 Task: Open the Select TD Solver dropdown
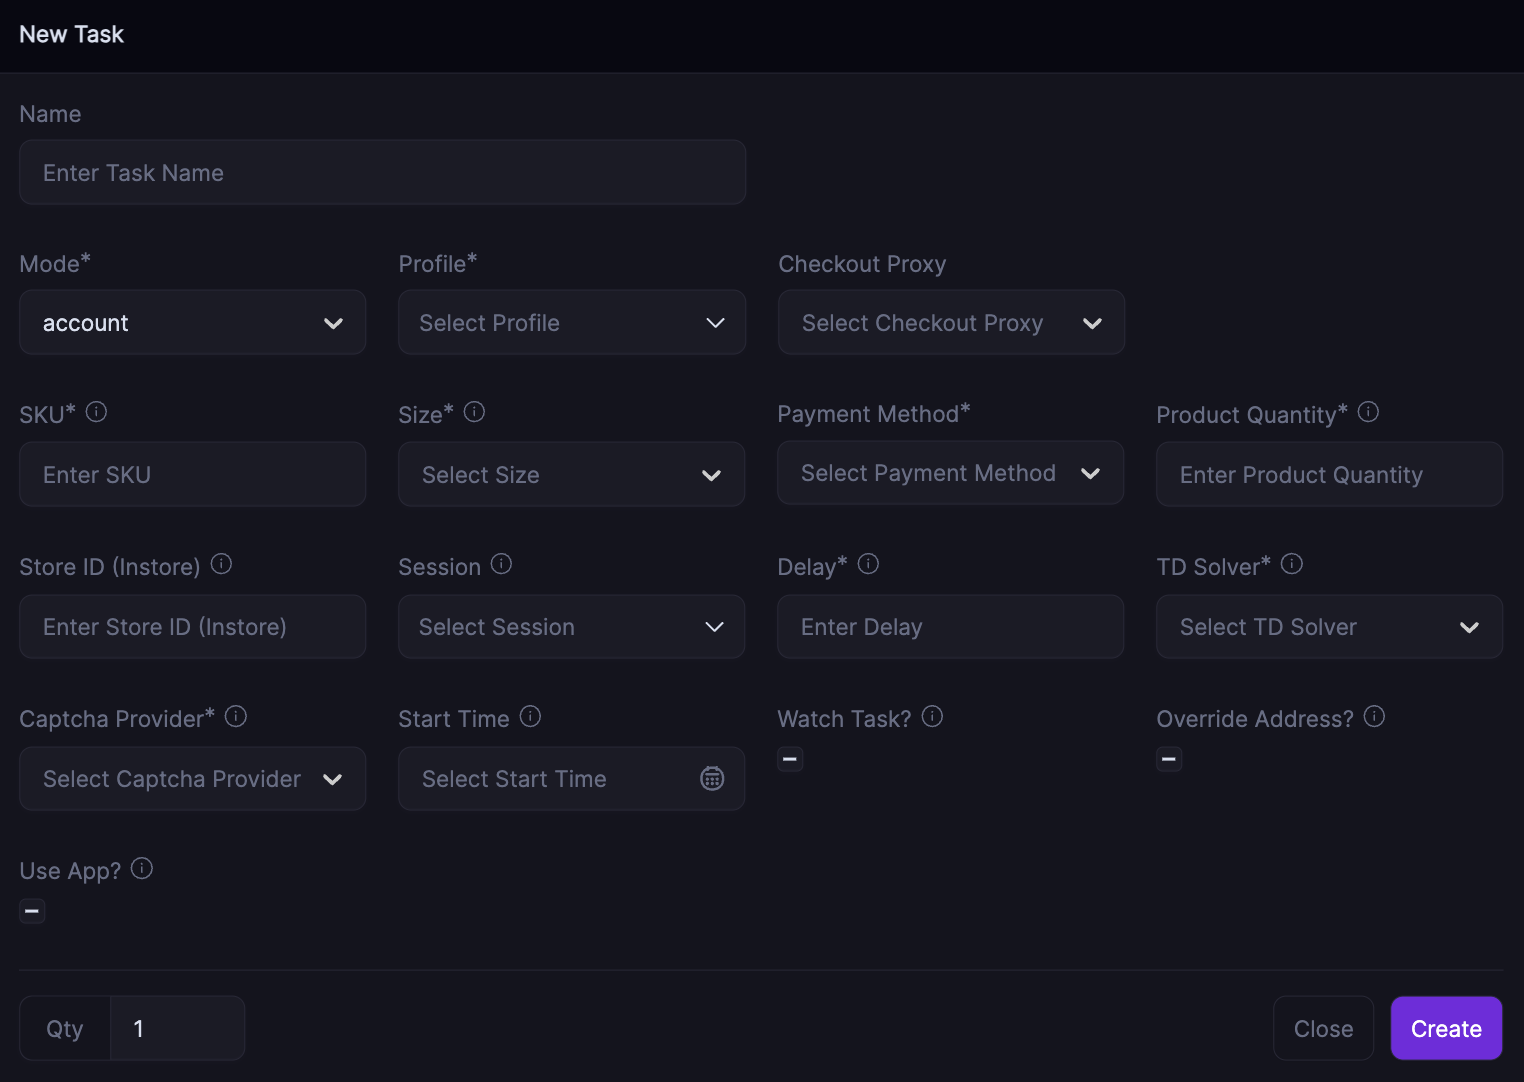tap(1328, 627)
